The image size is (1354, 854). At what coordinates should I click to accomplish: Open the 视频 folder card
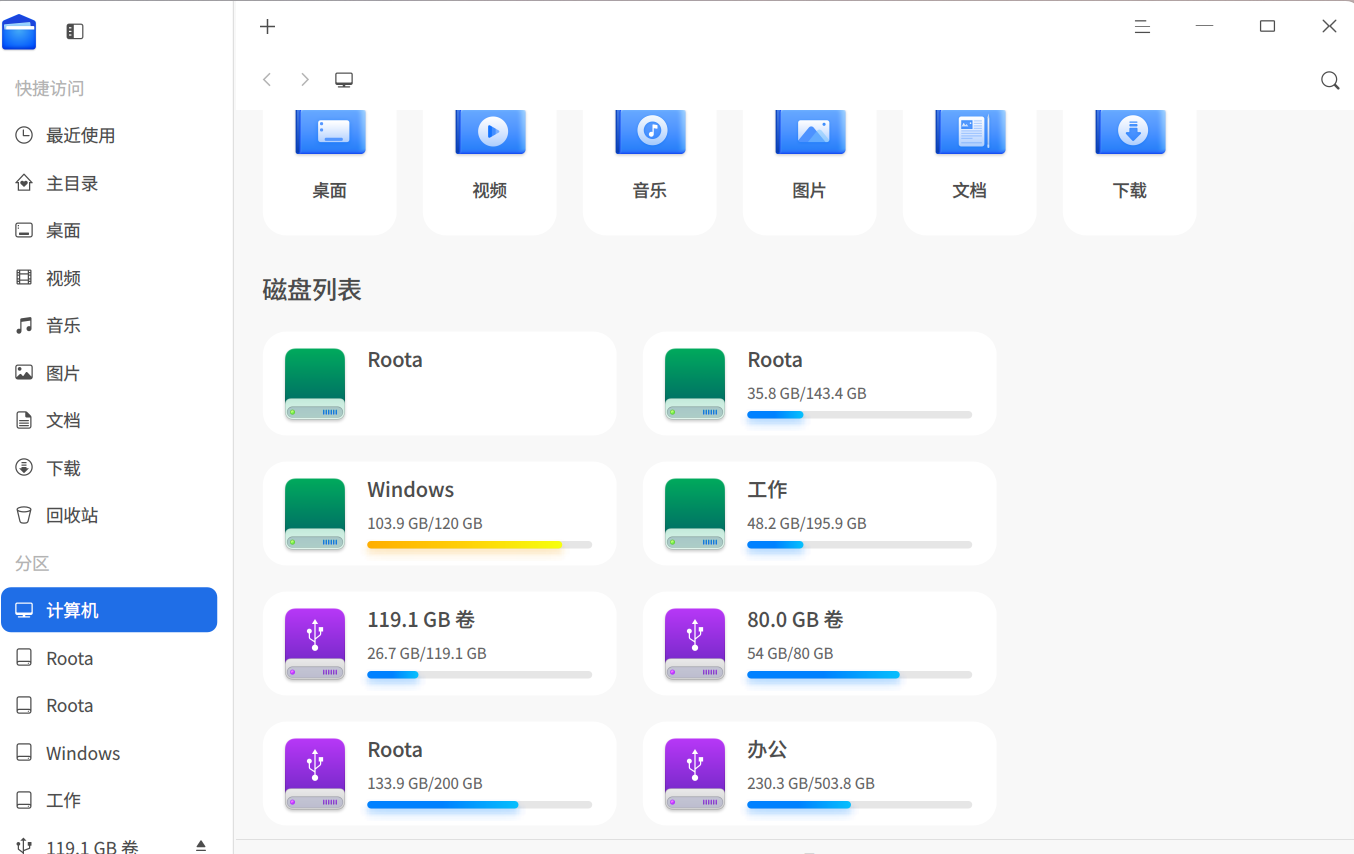490,172
